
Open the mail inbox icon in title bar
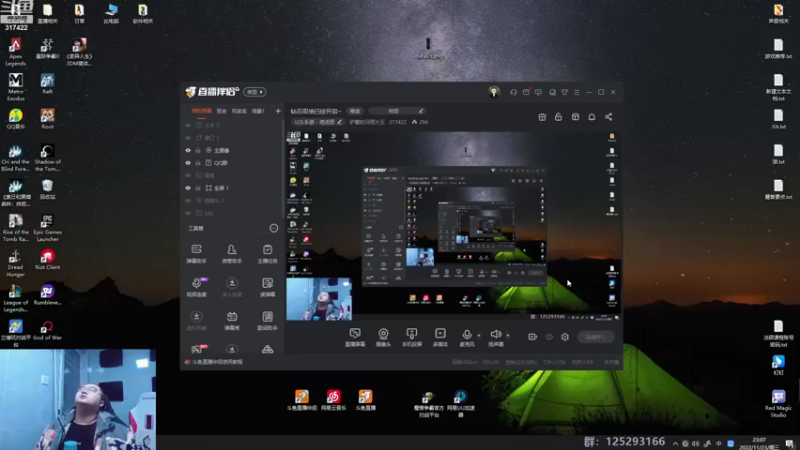click(526, 92)
